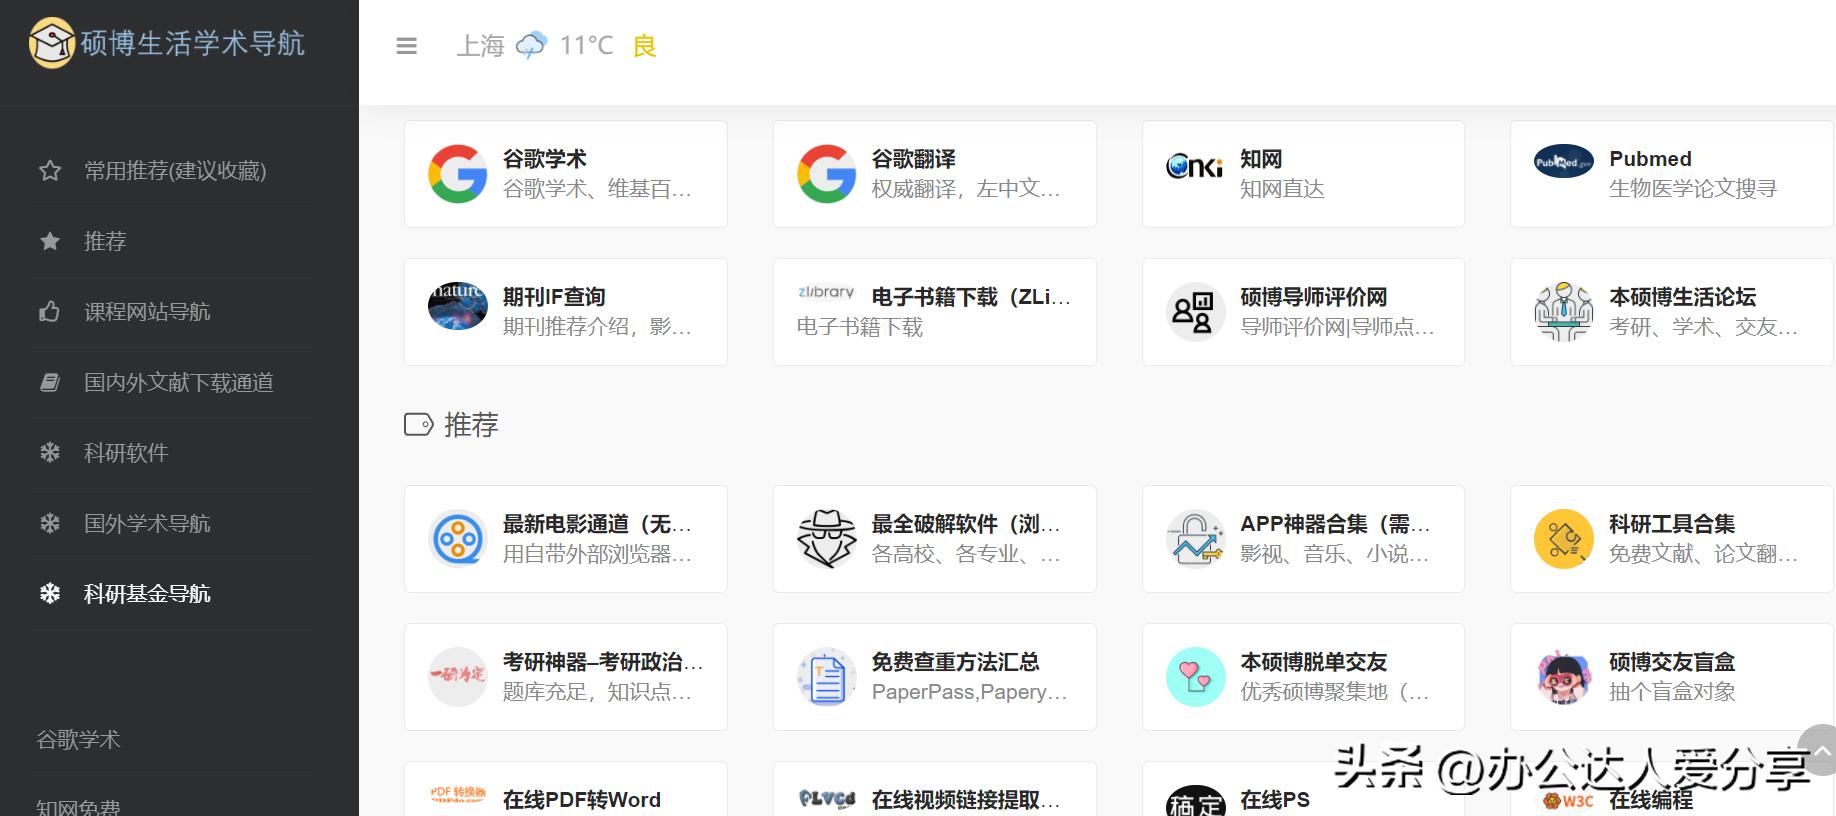Click hearts icon on 本硕博脱单交友
This screenshot has height=816, width=1836.
[1195, 677]
